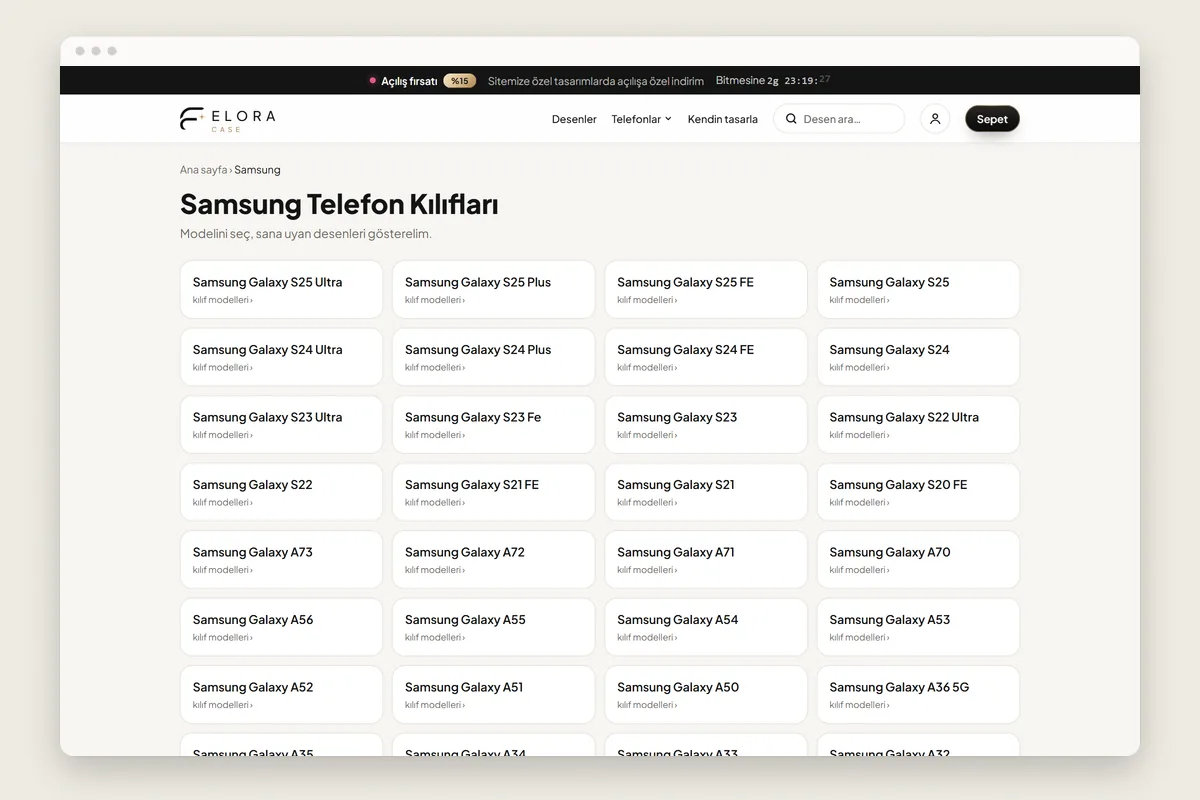Focus the Desen ara search field
This screenshot has height=800, width=1200.
[839, 119]
